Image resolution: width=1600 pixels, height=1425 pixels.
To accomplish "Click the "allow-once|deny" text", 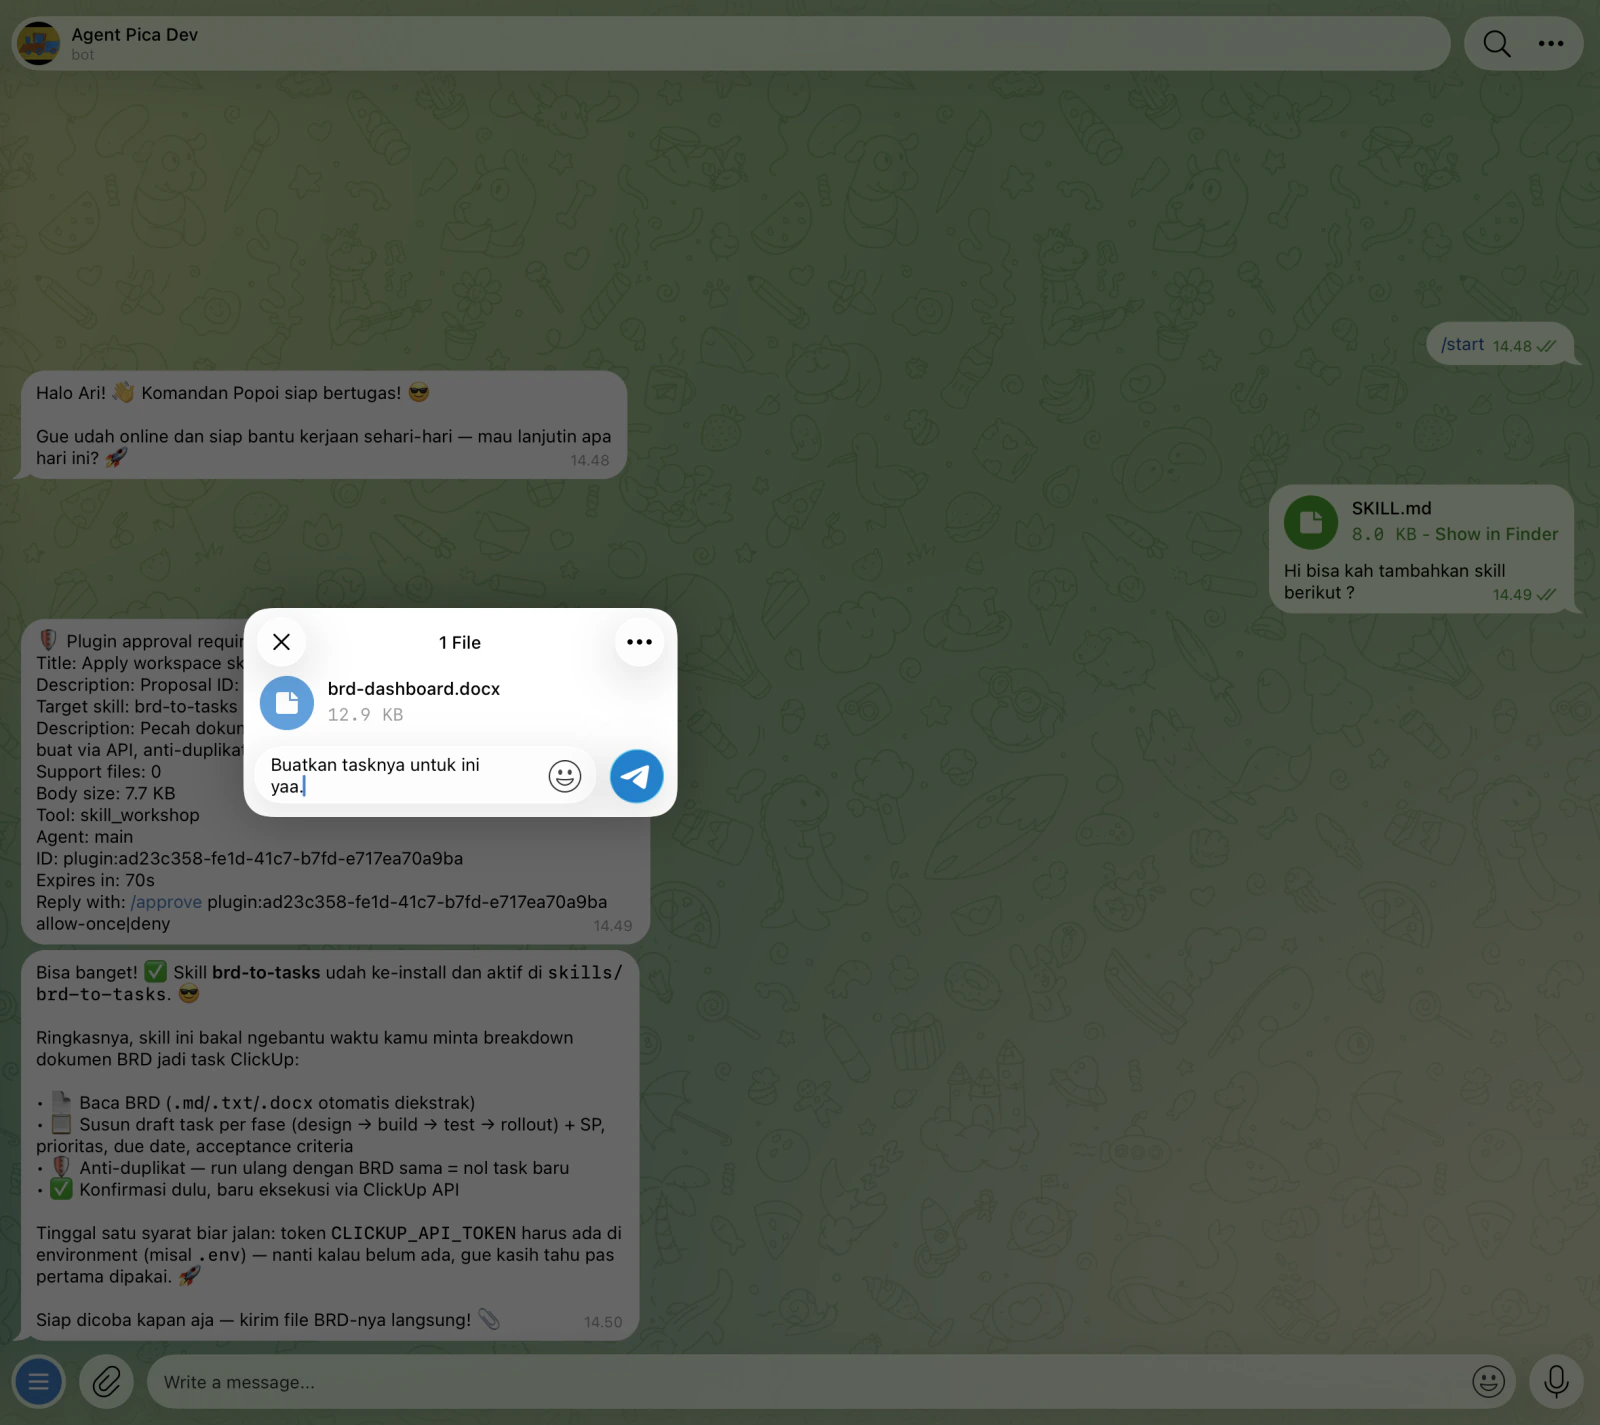I will [103, 924].
